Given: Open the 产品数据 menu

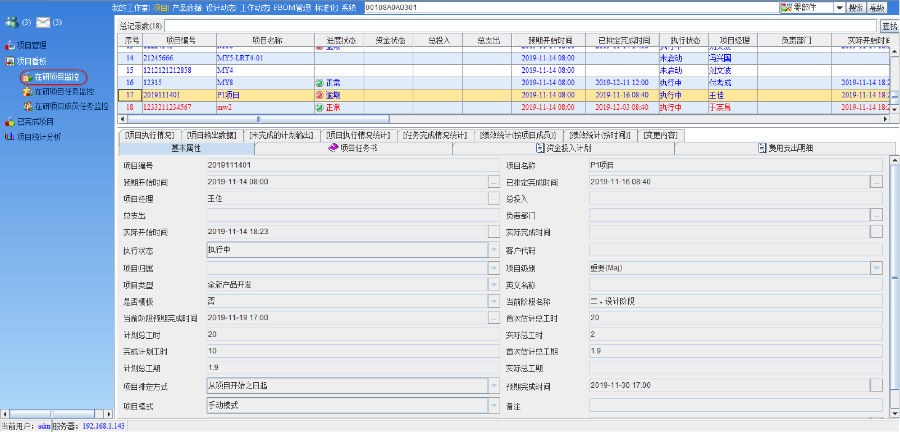Looking at the screenshot, I should pyautogui.click(x=187, y=7).
